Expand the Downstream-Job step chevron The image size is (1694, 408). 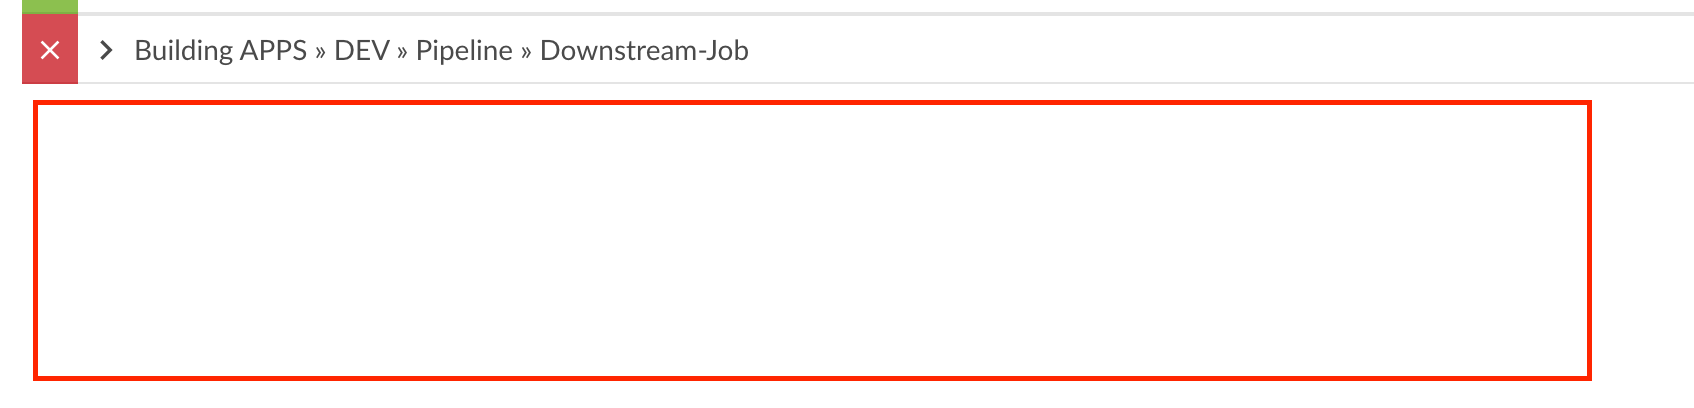pyautogui.click(x=106, y=50)
